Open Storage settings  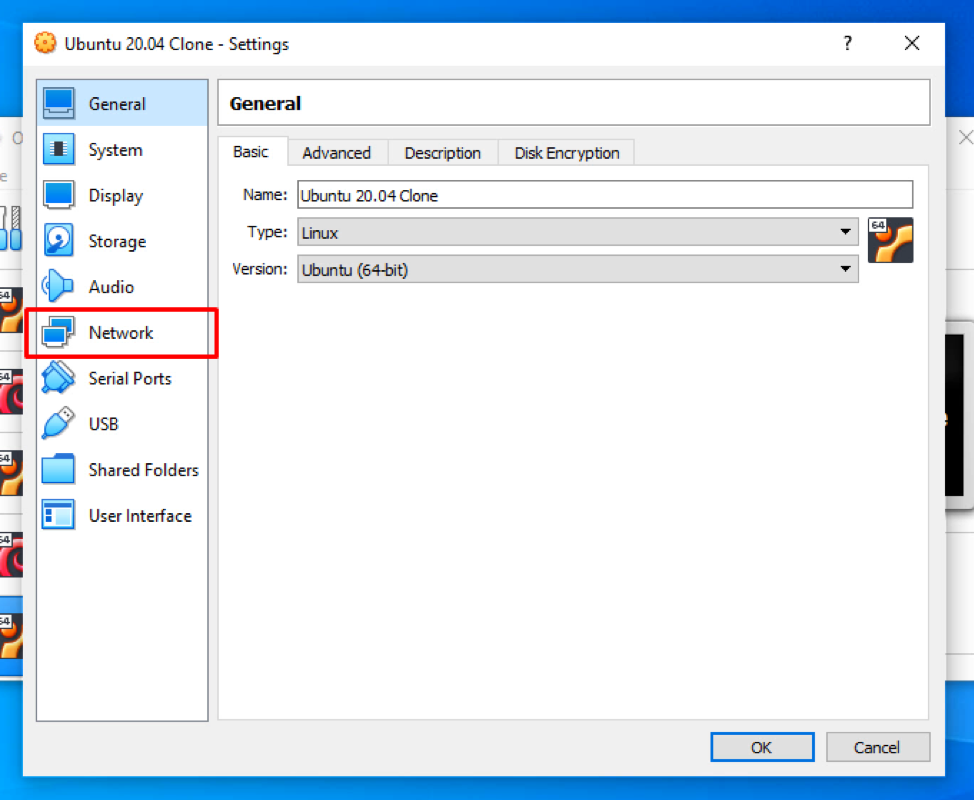[x=122, y=240]
